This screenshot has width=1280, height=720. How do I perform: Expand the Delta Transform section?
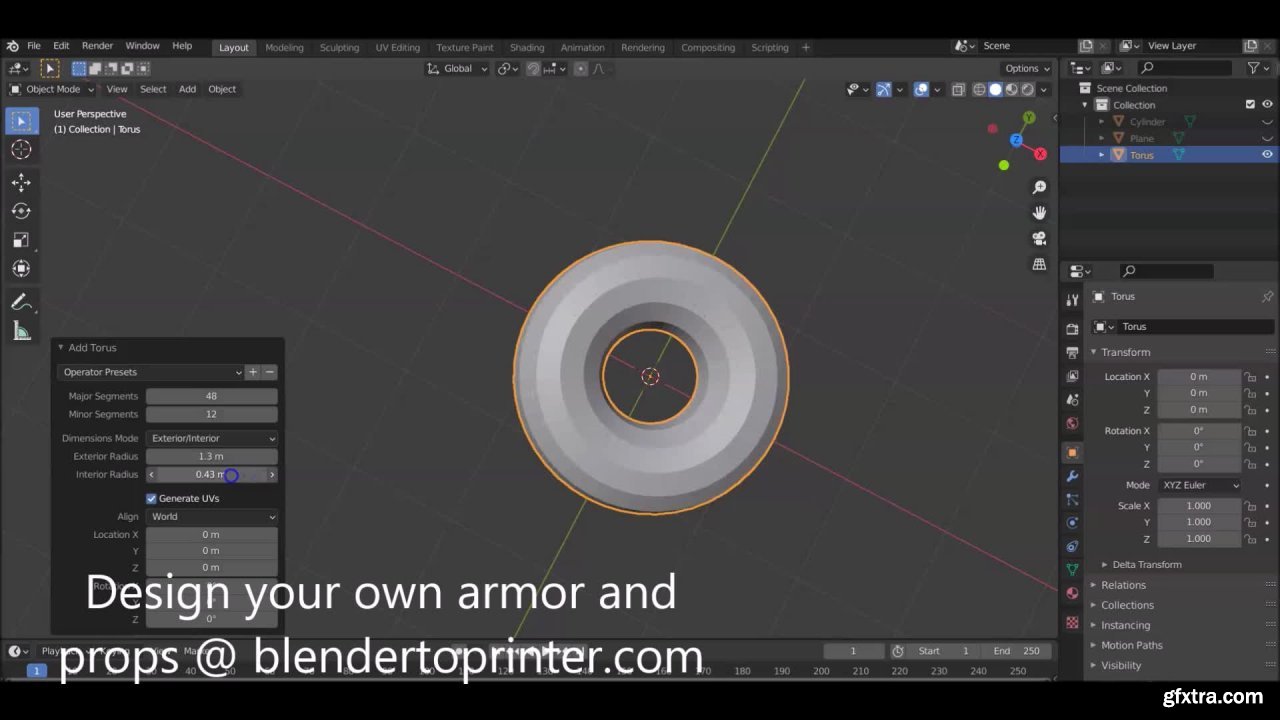tap(1146, 564)
